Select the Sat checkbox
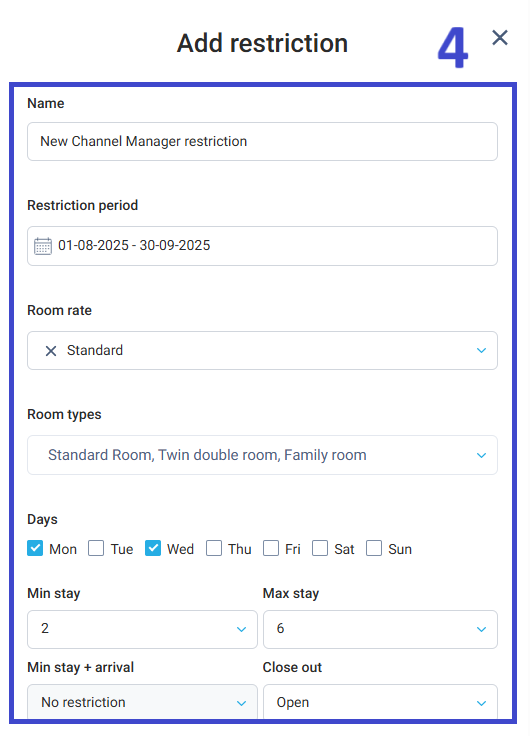Viewport: 530px width, 736px height. click(x=320, y=548)
